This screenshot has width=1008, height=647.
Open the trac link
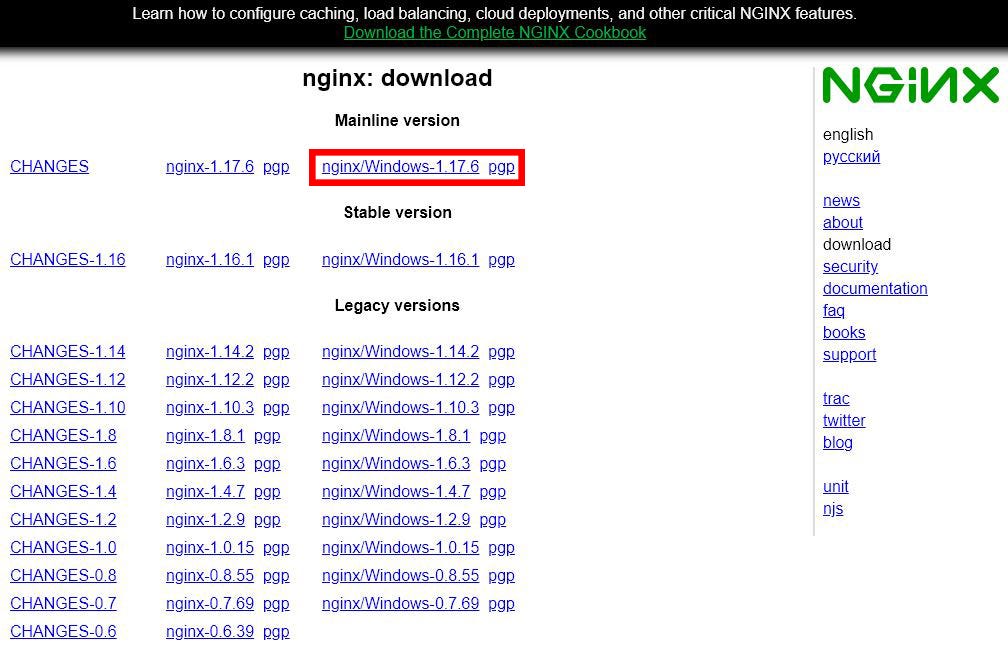(836, 399)
